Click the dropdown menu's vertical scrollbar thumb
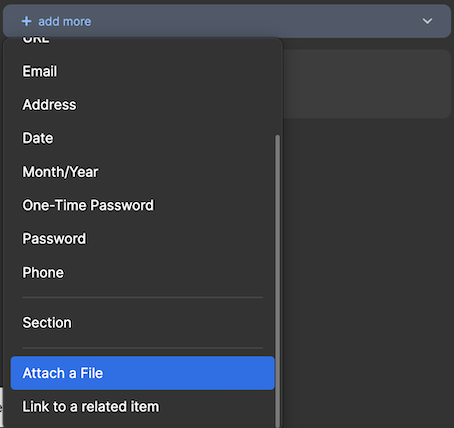Screen dimensions: 454x428 (277, 281)
